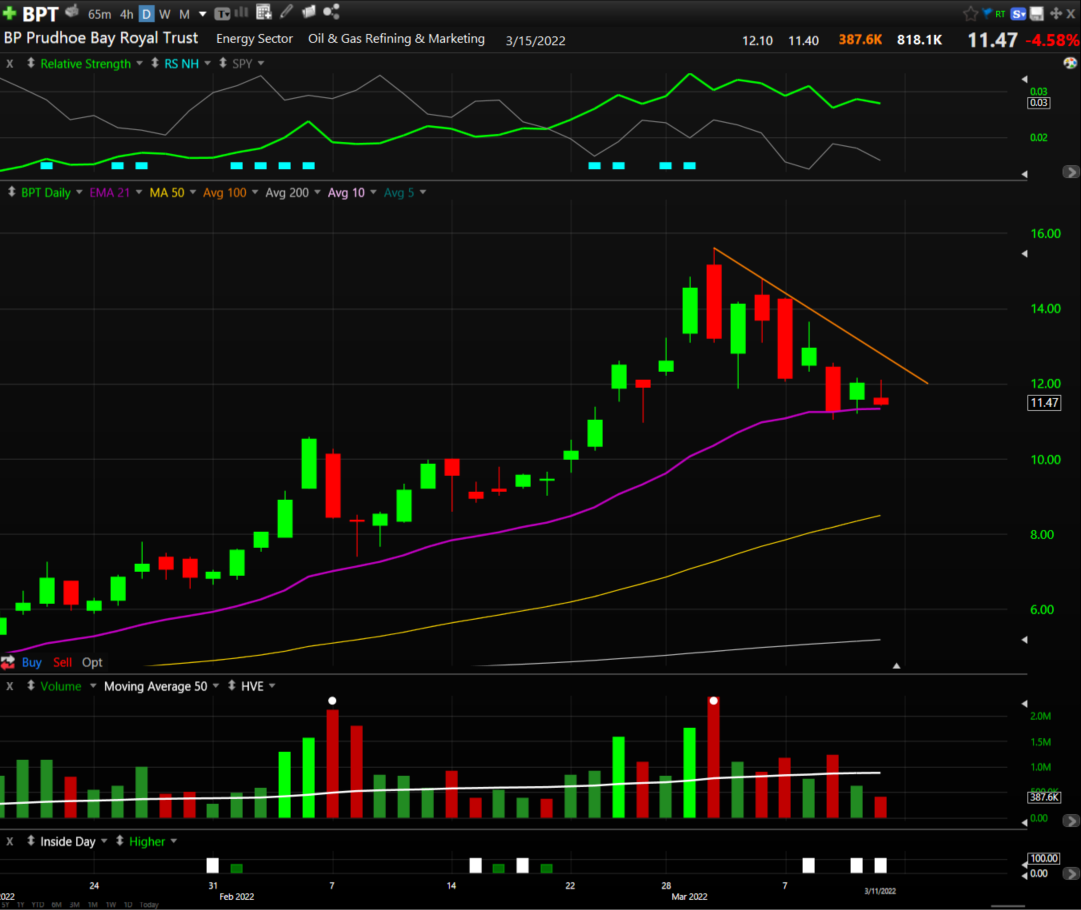Select the D daily timeframe
Viewport: 1081px width, 910px height.
[x=146, y=14]
